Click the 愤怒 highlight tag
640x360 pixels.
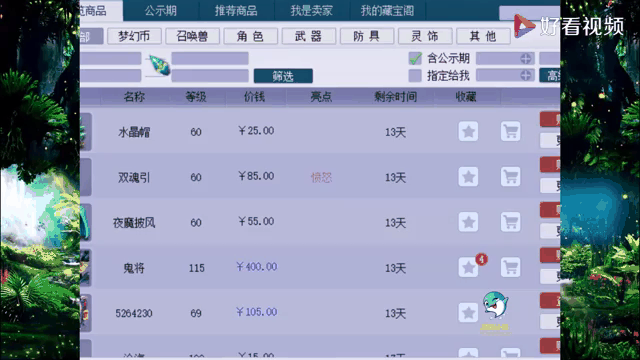321,178
